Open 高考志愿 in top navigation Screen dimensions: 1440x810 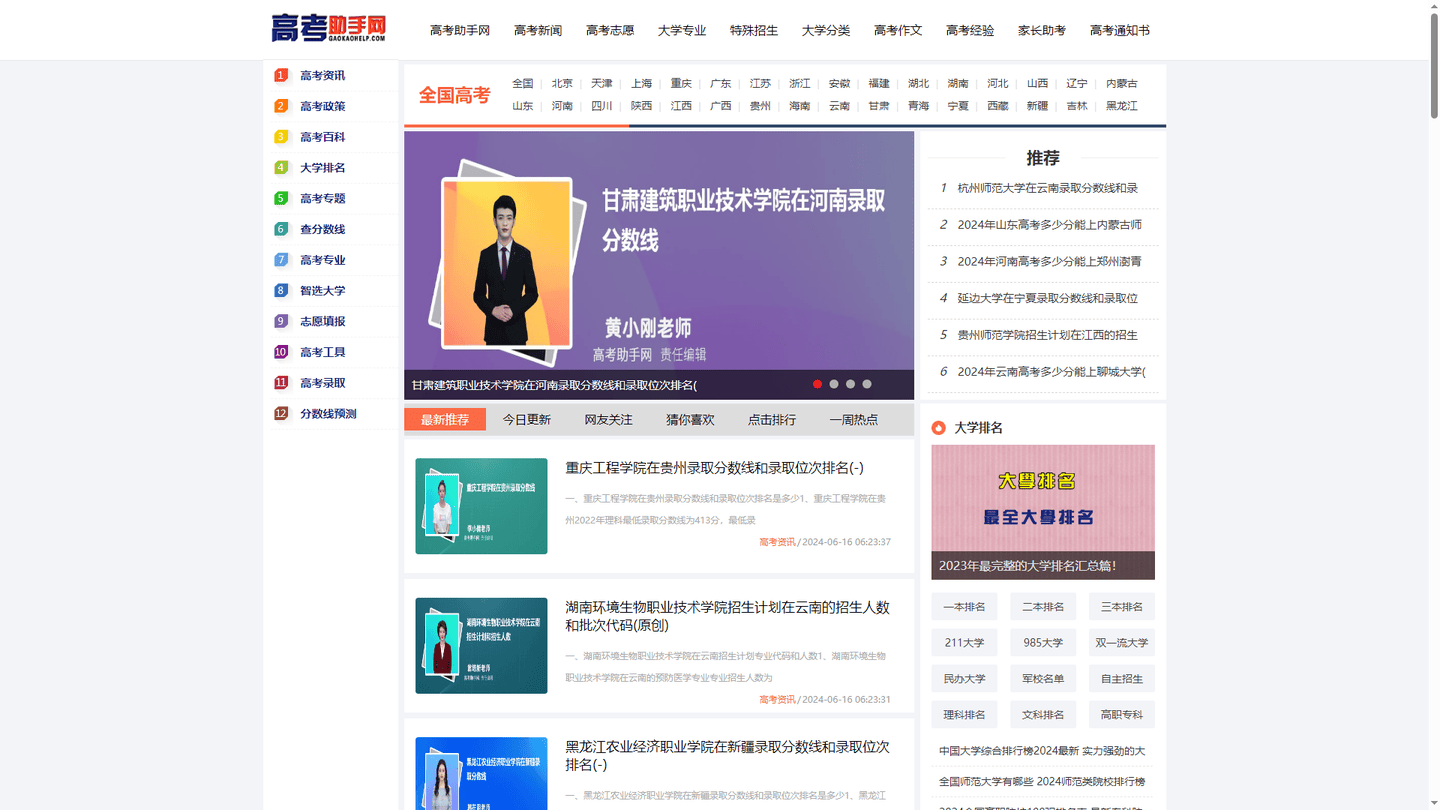[610, 30]
